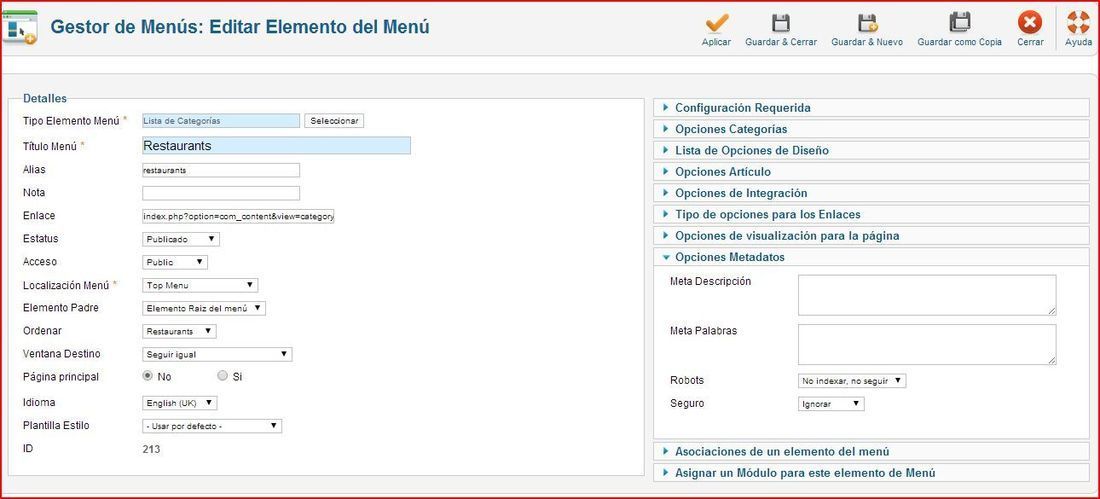Expand Tipo de opciones para los Enlaces
Viewport: 1100px width, 499px height.
pos(871,214)
